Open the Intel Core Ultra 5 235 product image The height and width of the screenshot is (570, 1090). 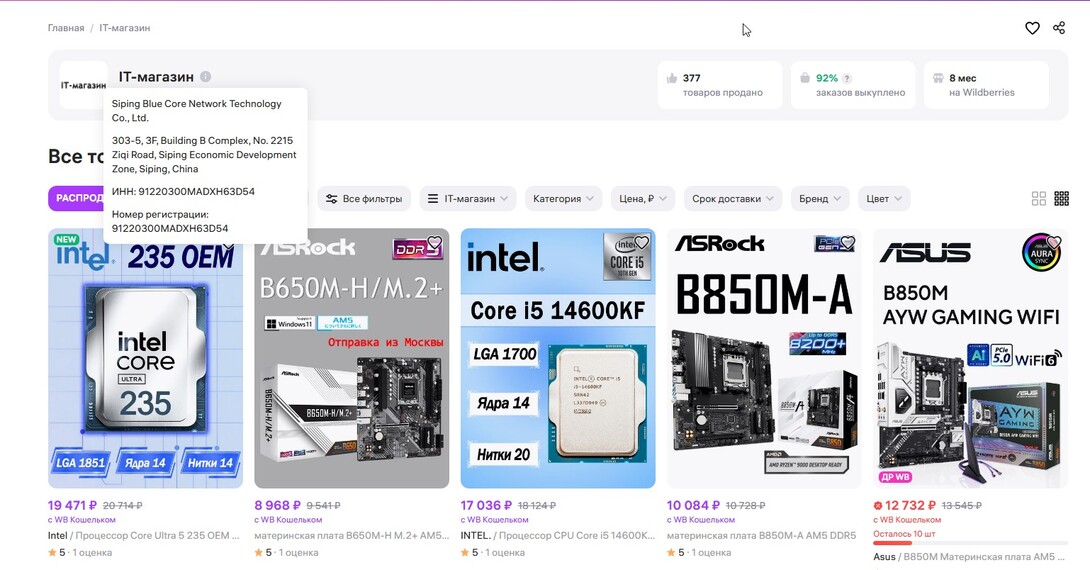click(x=145, y=380)
